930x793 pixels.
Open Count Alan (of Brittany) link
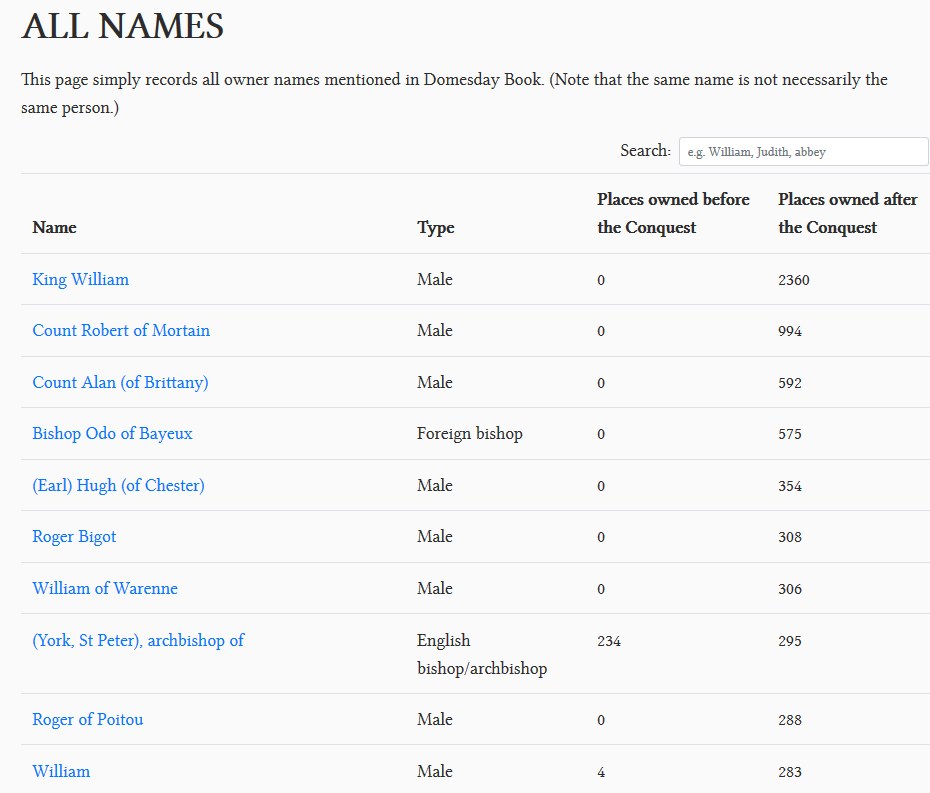[x=120, y=383]
